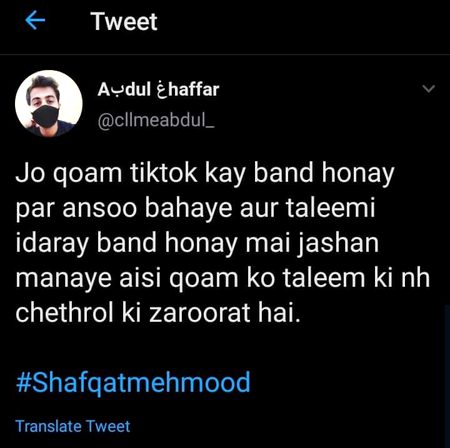This screenshot has width=450, height=448.
Task: Click the Tweet header title
Action: pos(124,22)
